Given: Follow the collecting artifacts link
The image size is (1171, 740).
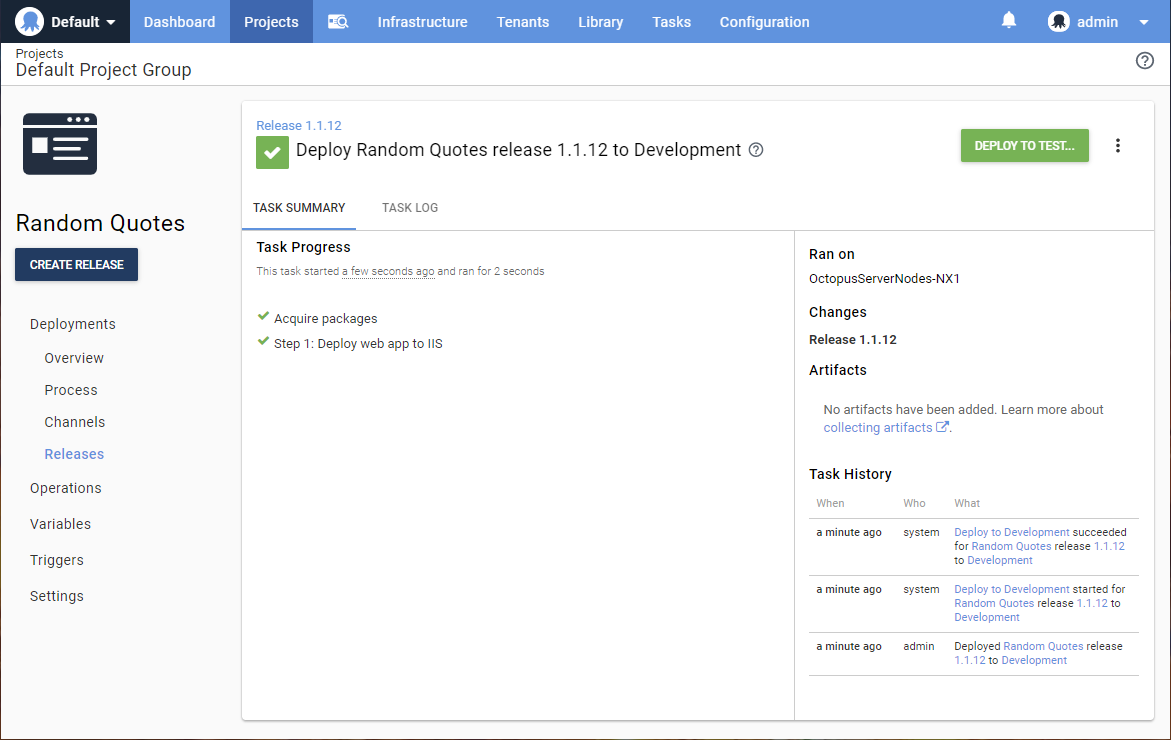Looking at the screenshot, I should [x=878, y=428].
